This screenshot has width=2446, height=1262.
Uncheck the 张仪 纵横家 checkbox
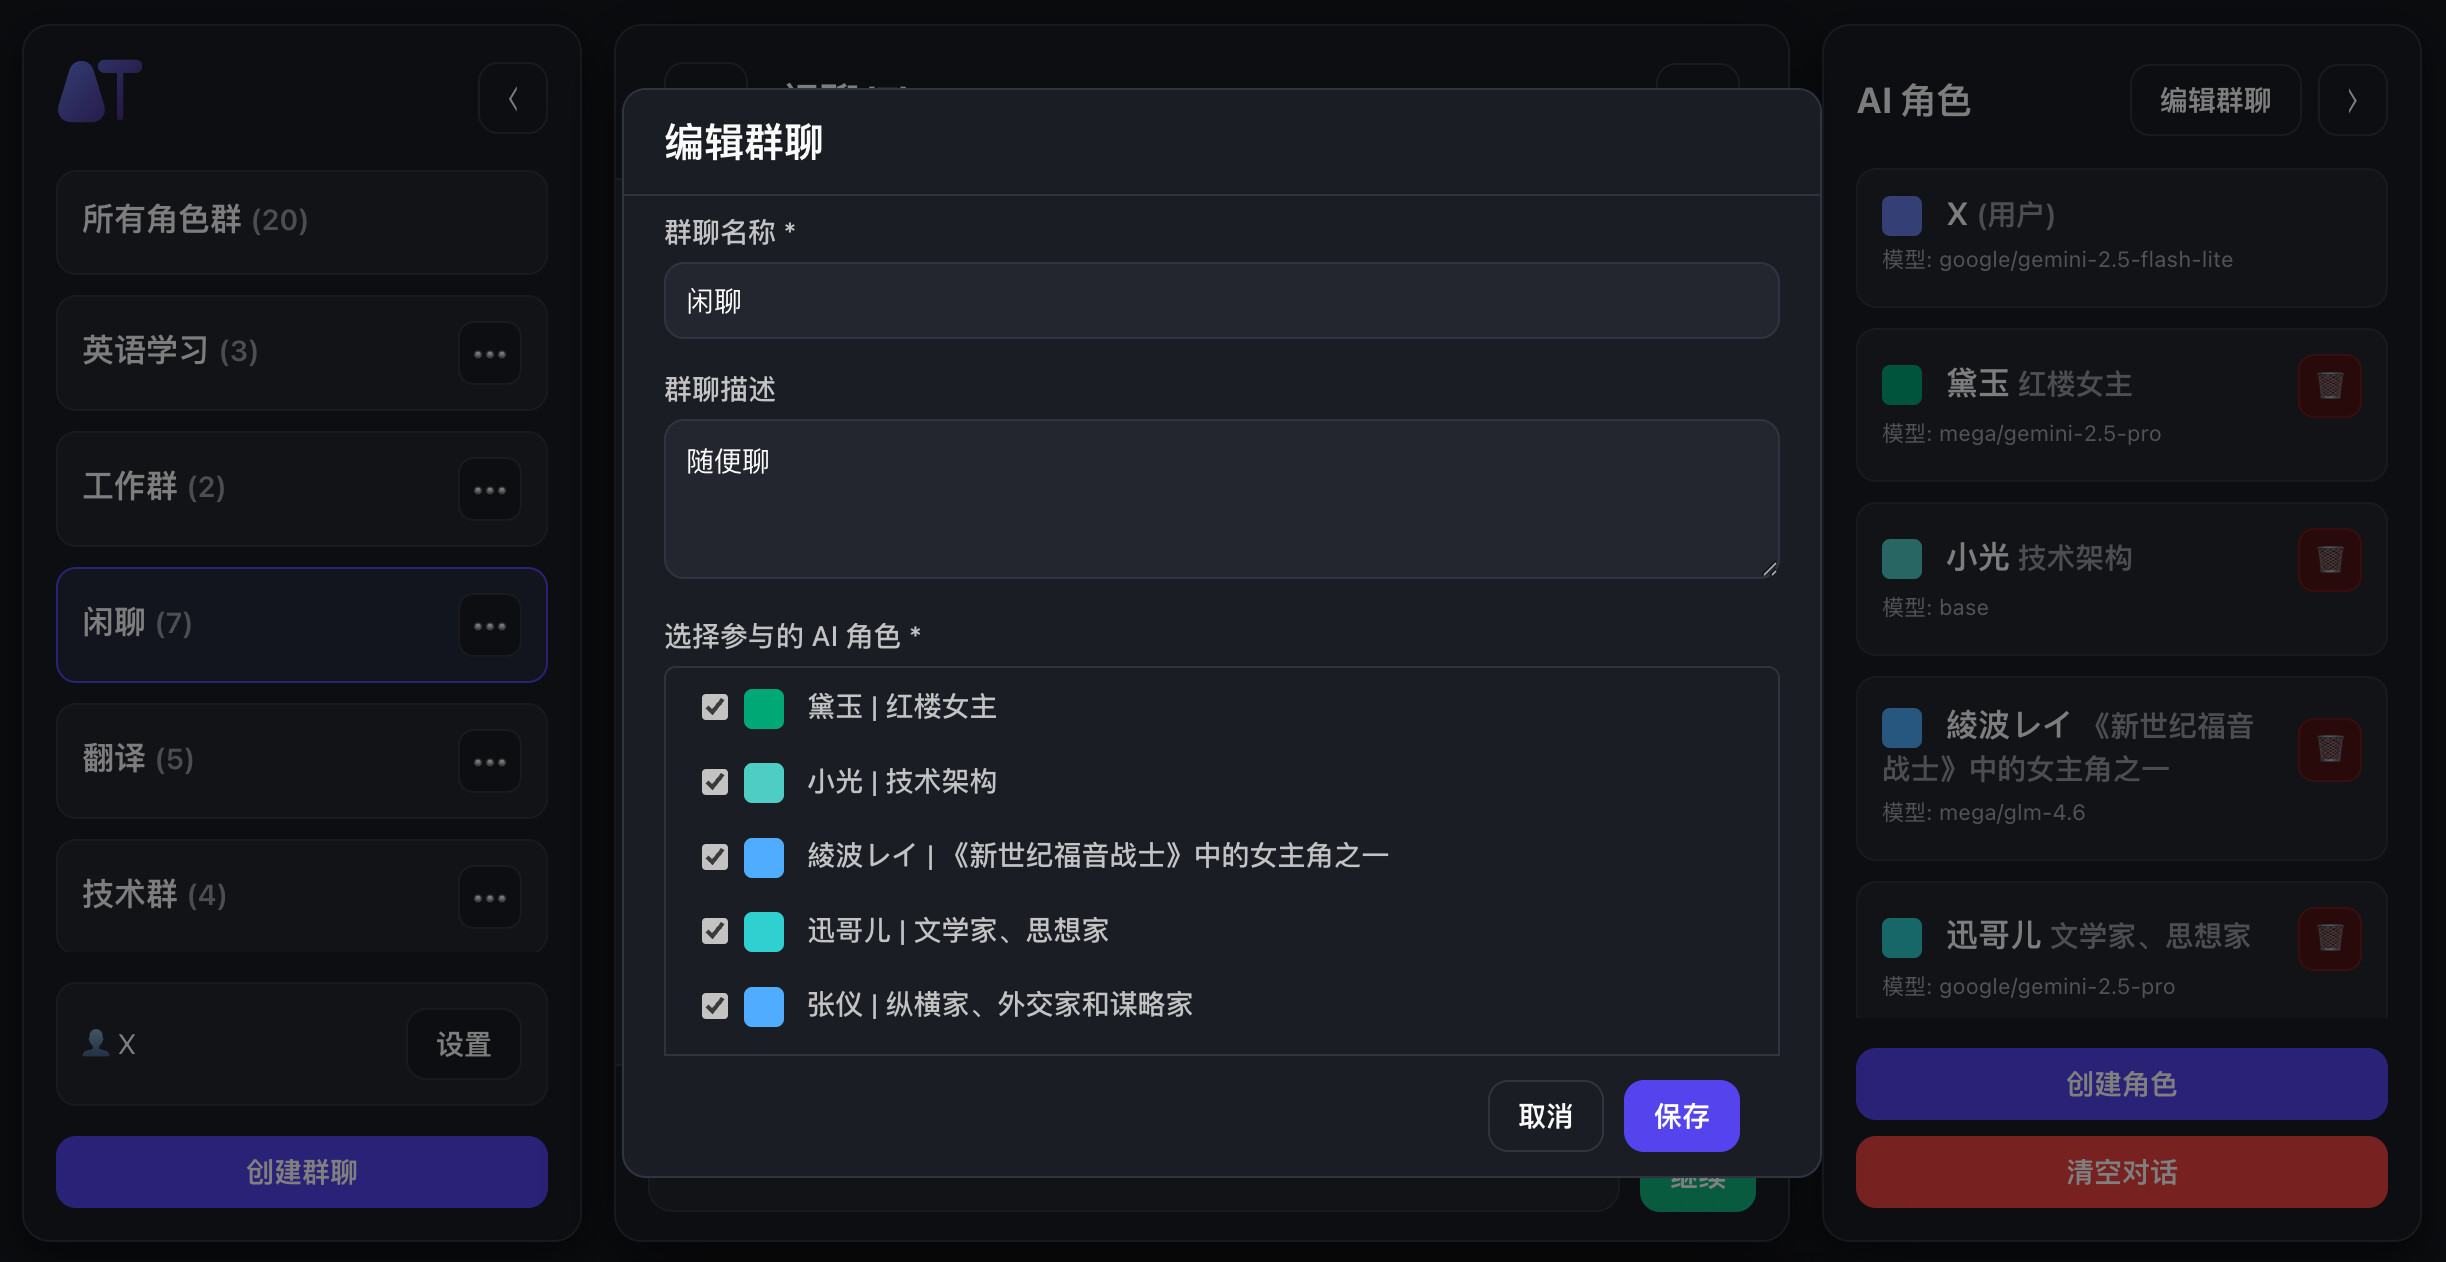(715, 1005)
